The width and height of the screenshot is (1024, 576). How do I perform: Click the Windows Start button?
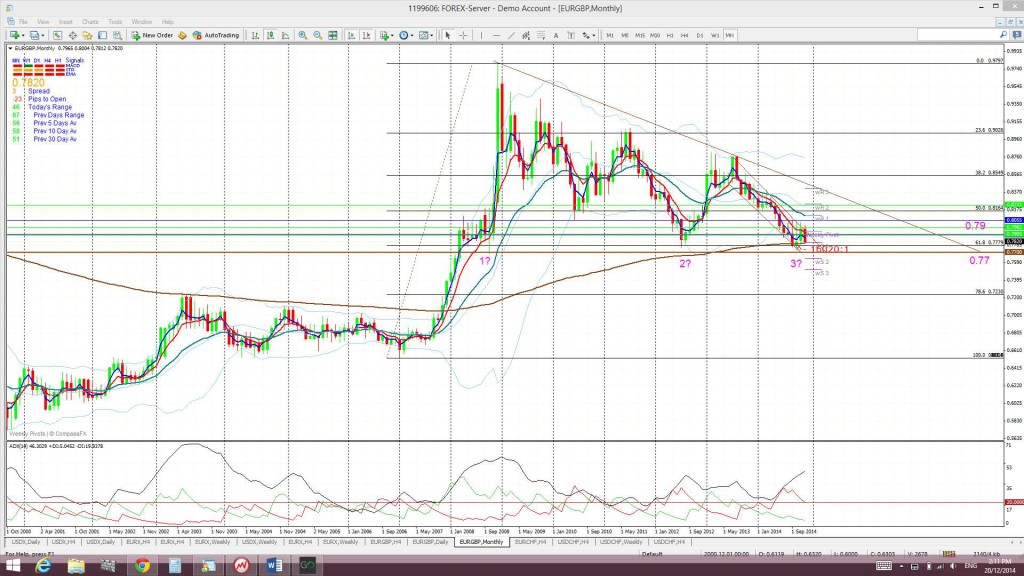pos(12,566)
